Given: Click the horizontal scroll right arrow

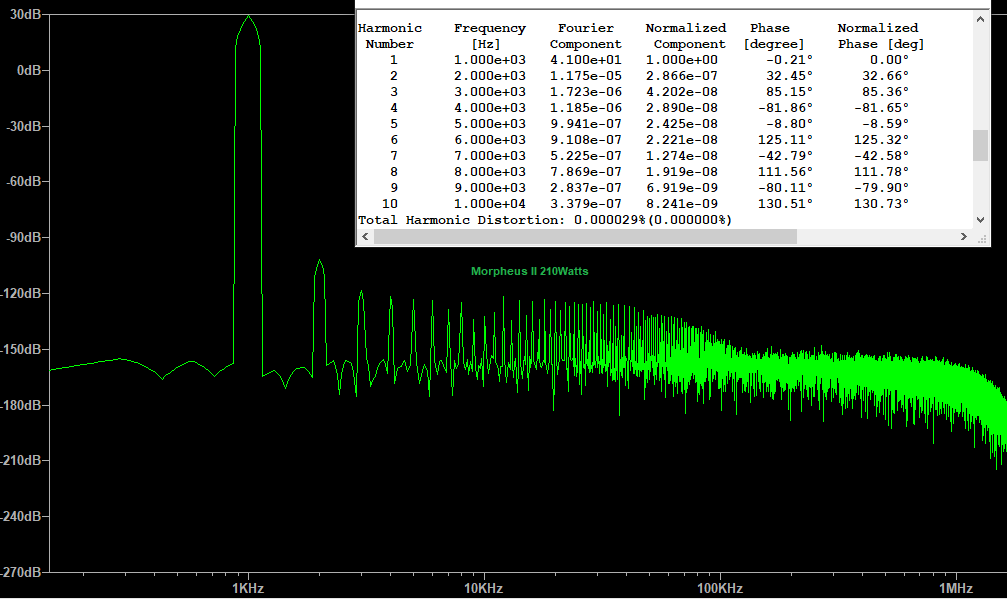Looking at the screenshot, I should [x=963, y=236].
